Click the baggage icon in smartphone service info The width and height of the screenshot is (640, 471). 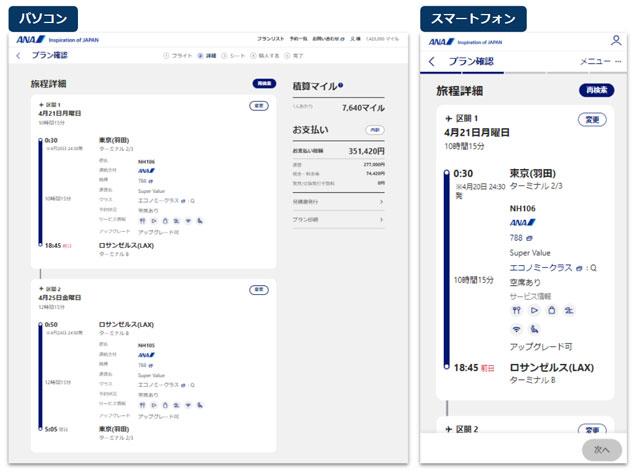pos(551,311)
